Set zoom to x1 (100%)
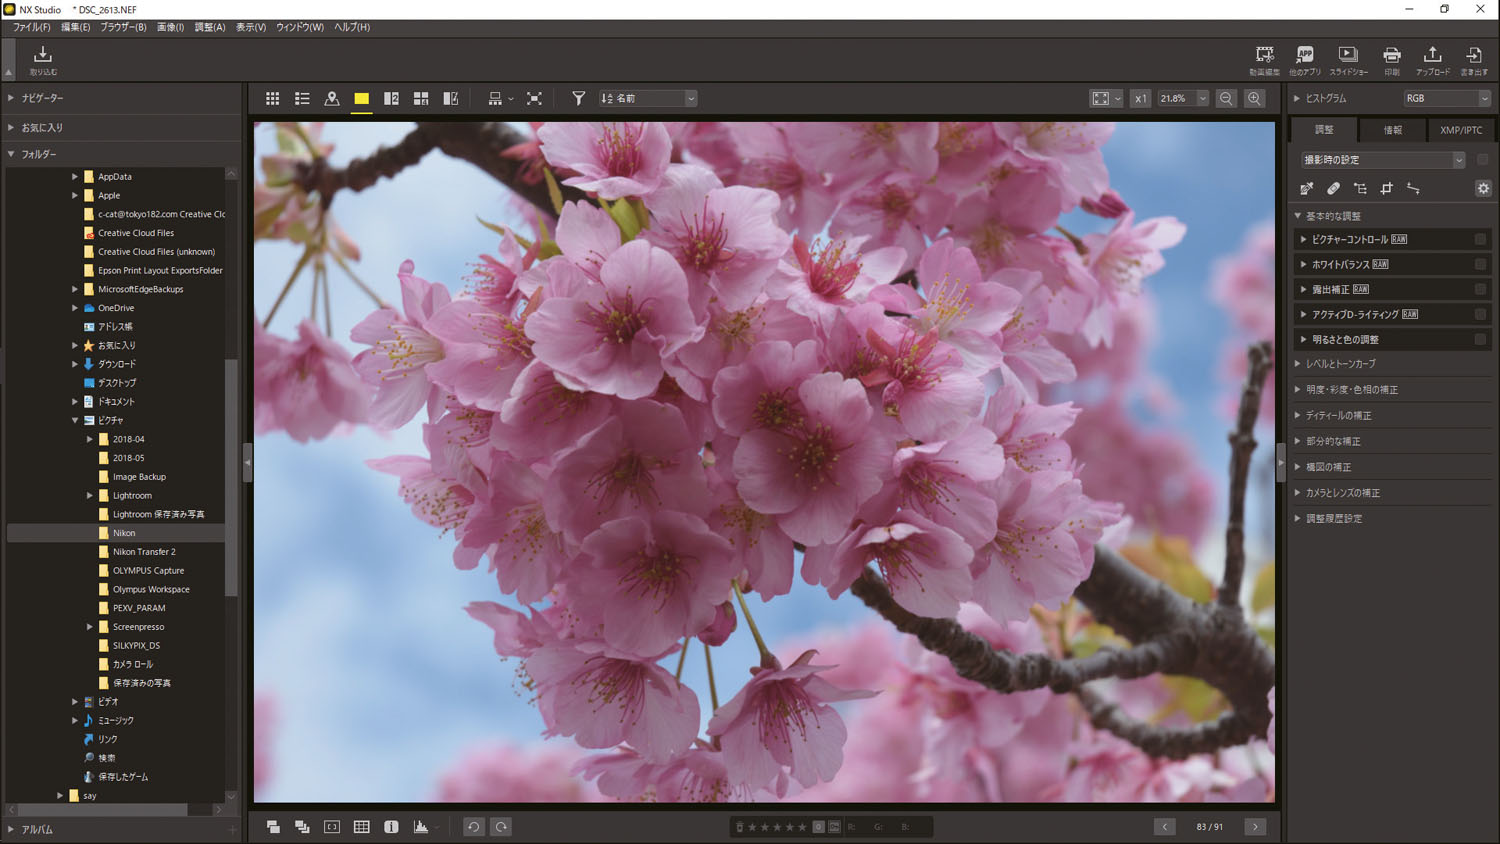Image resolution: width=1500 pixels, height=844 pixels. pos(1140,98)
